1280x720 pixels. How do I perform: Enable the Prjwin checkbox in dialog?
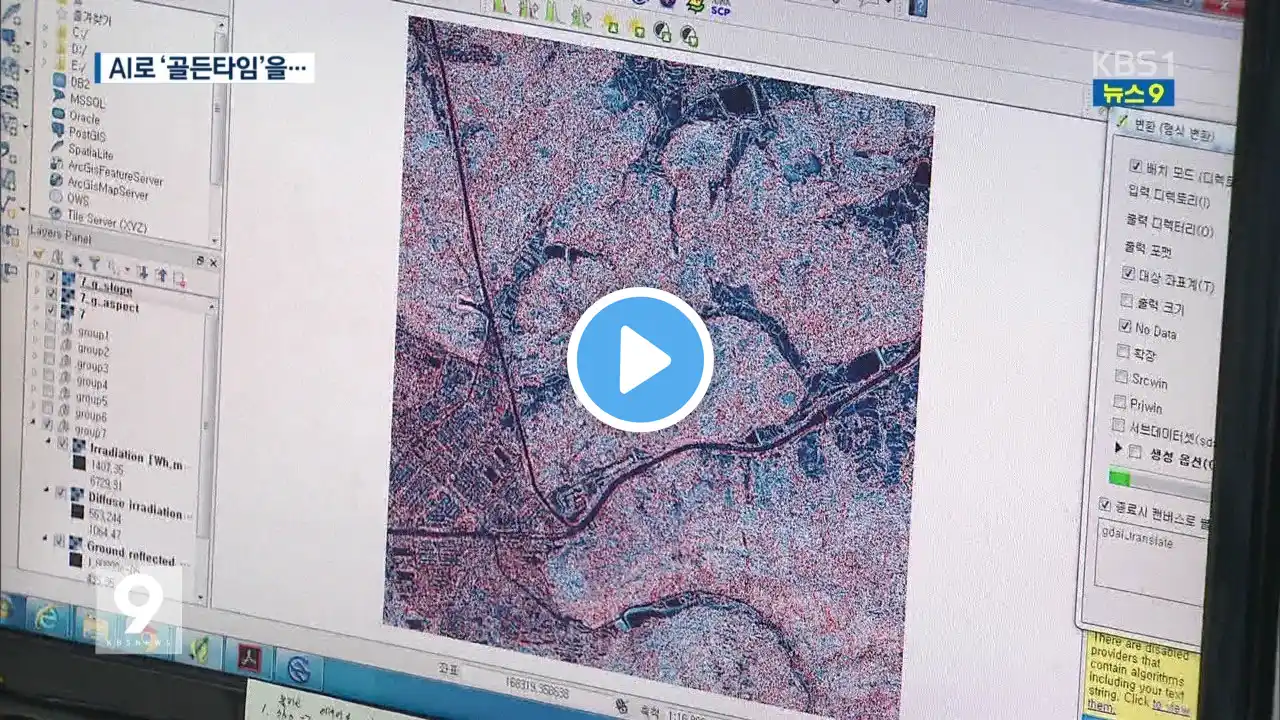pos(1121,401)
